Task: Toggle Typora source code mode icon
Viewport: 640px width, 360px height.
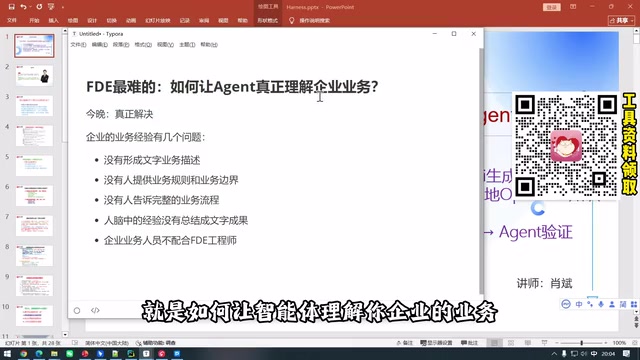Action: point(95,311)
